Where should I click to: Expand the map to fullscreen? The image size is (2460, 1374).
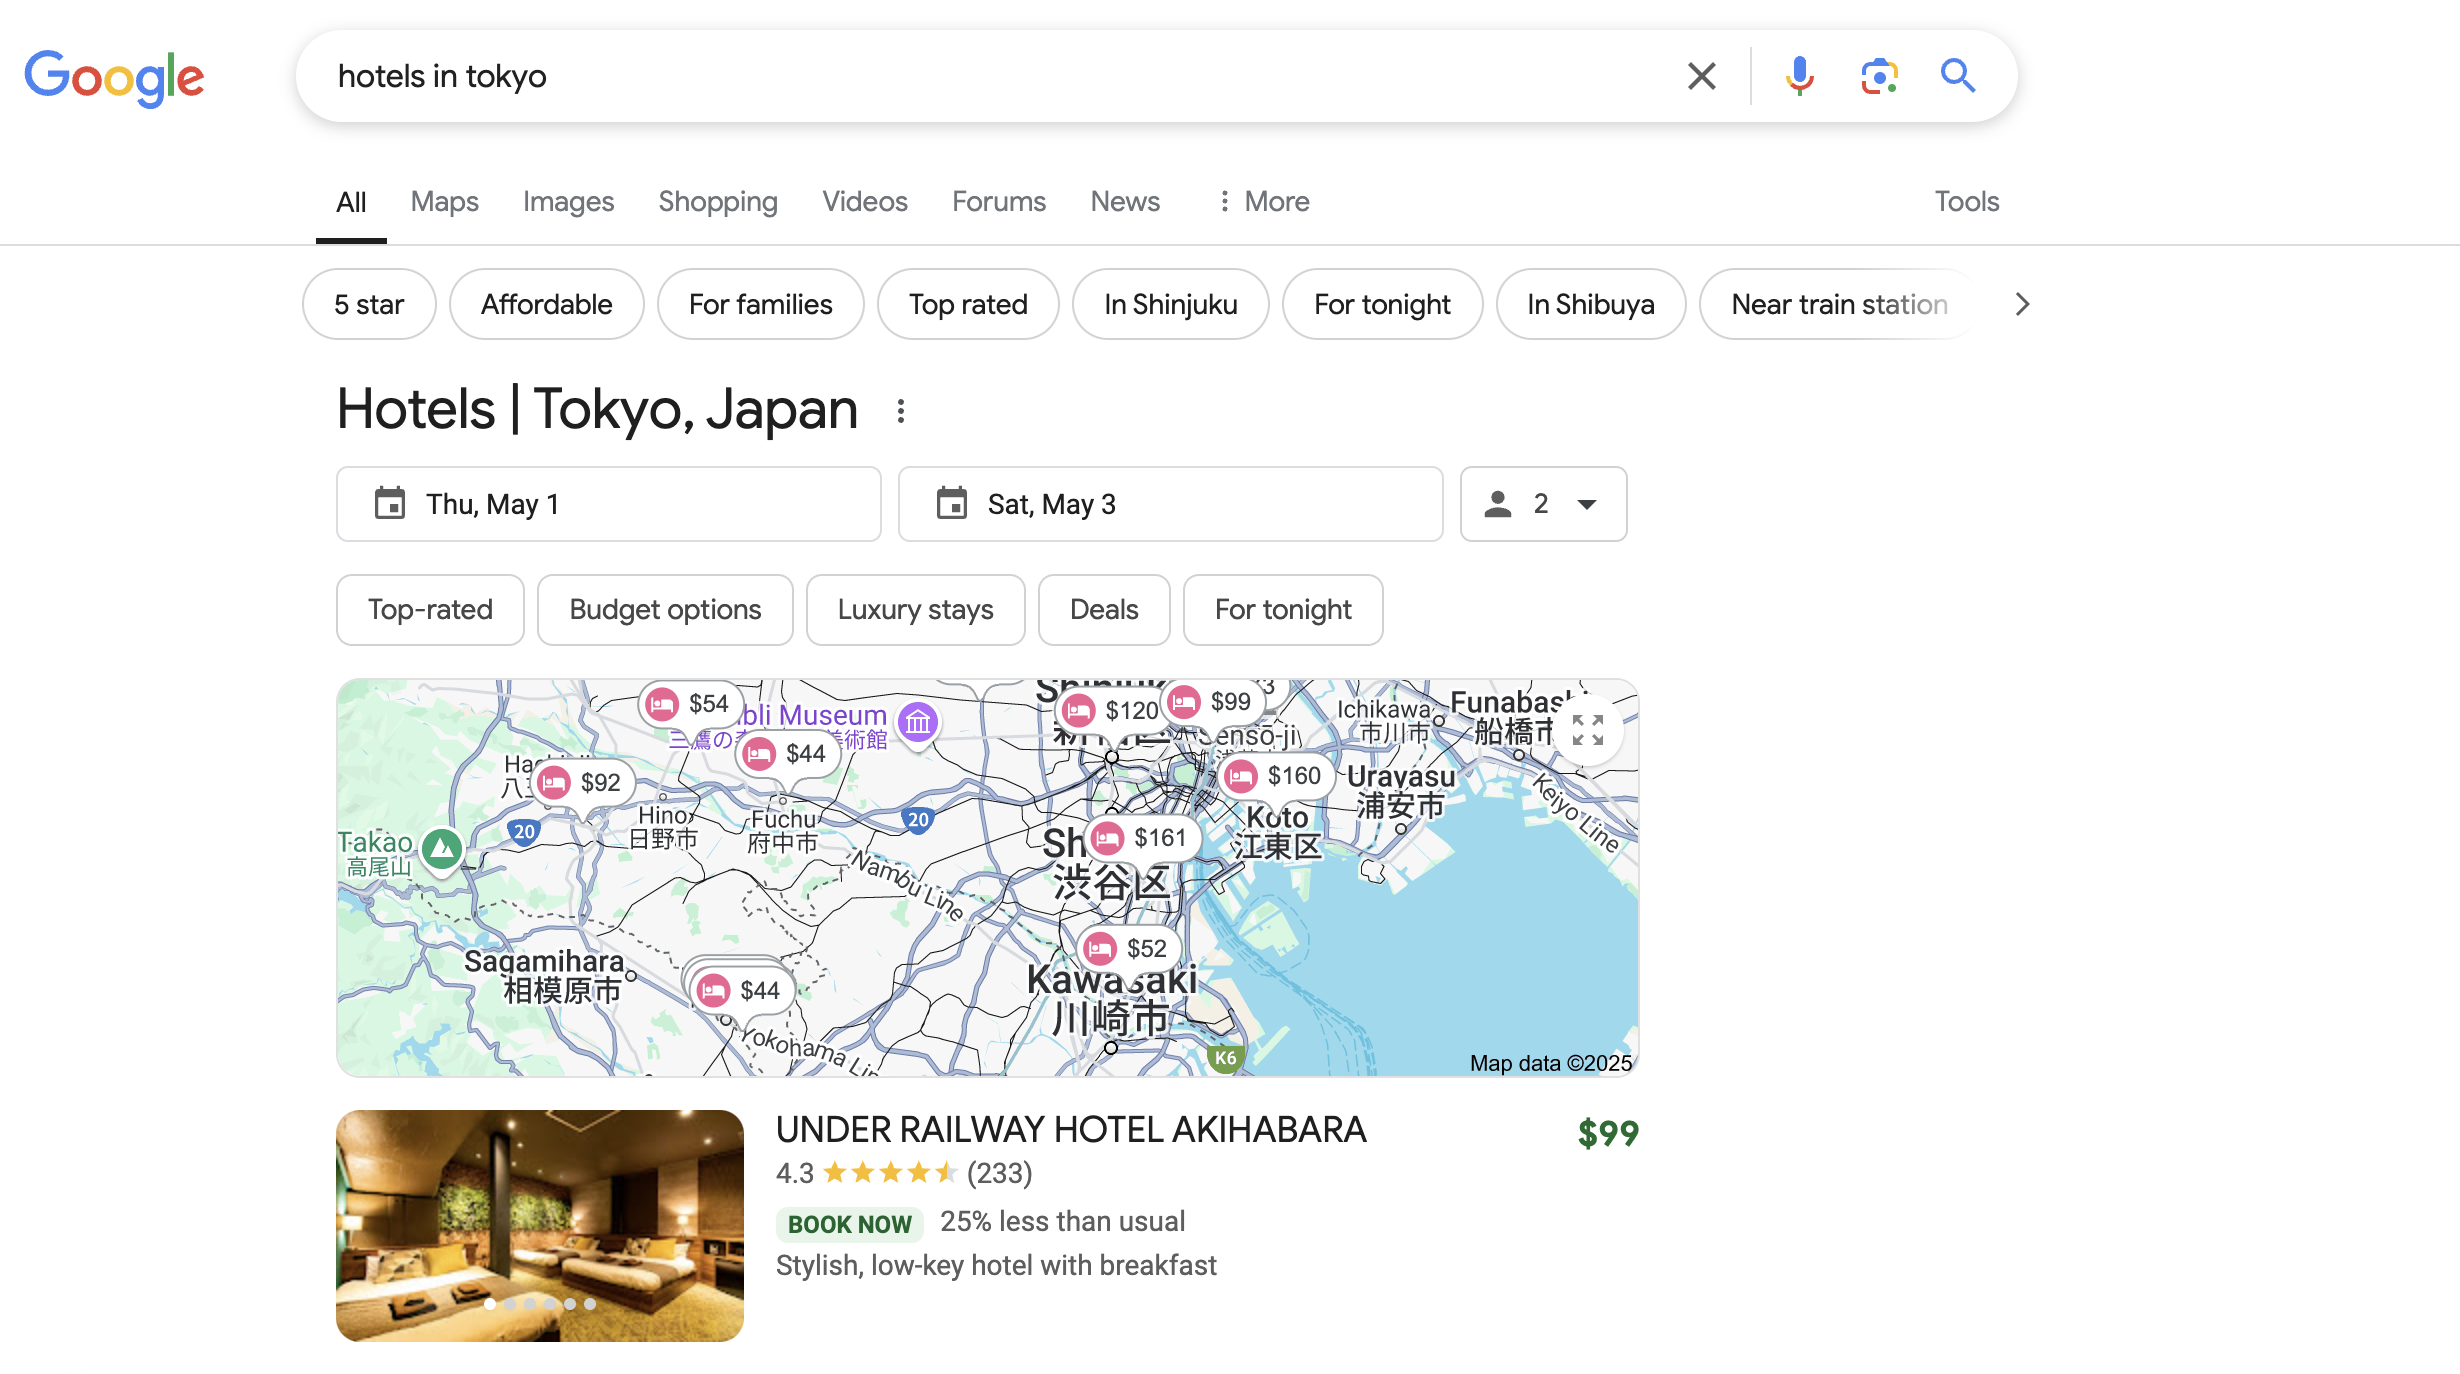click(1588, 731)
